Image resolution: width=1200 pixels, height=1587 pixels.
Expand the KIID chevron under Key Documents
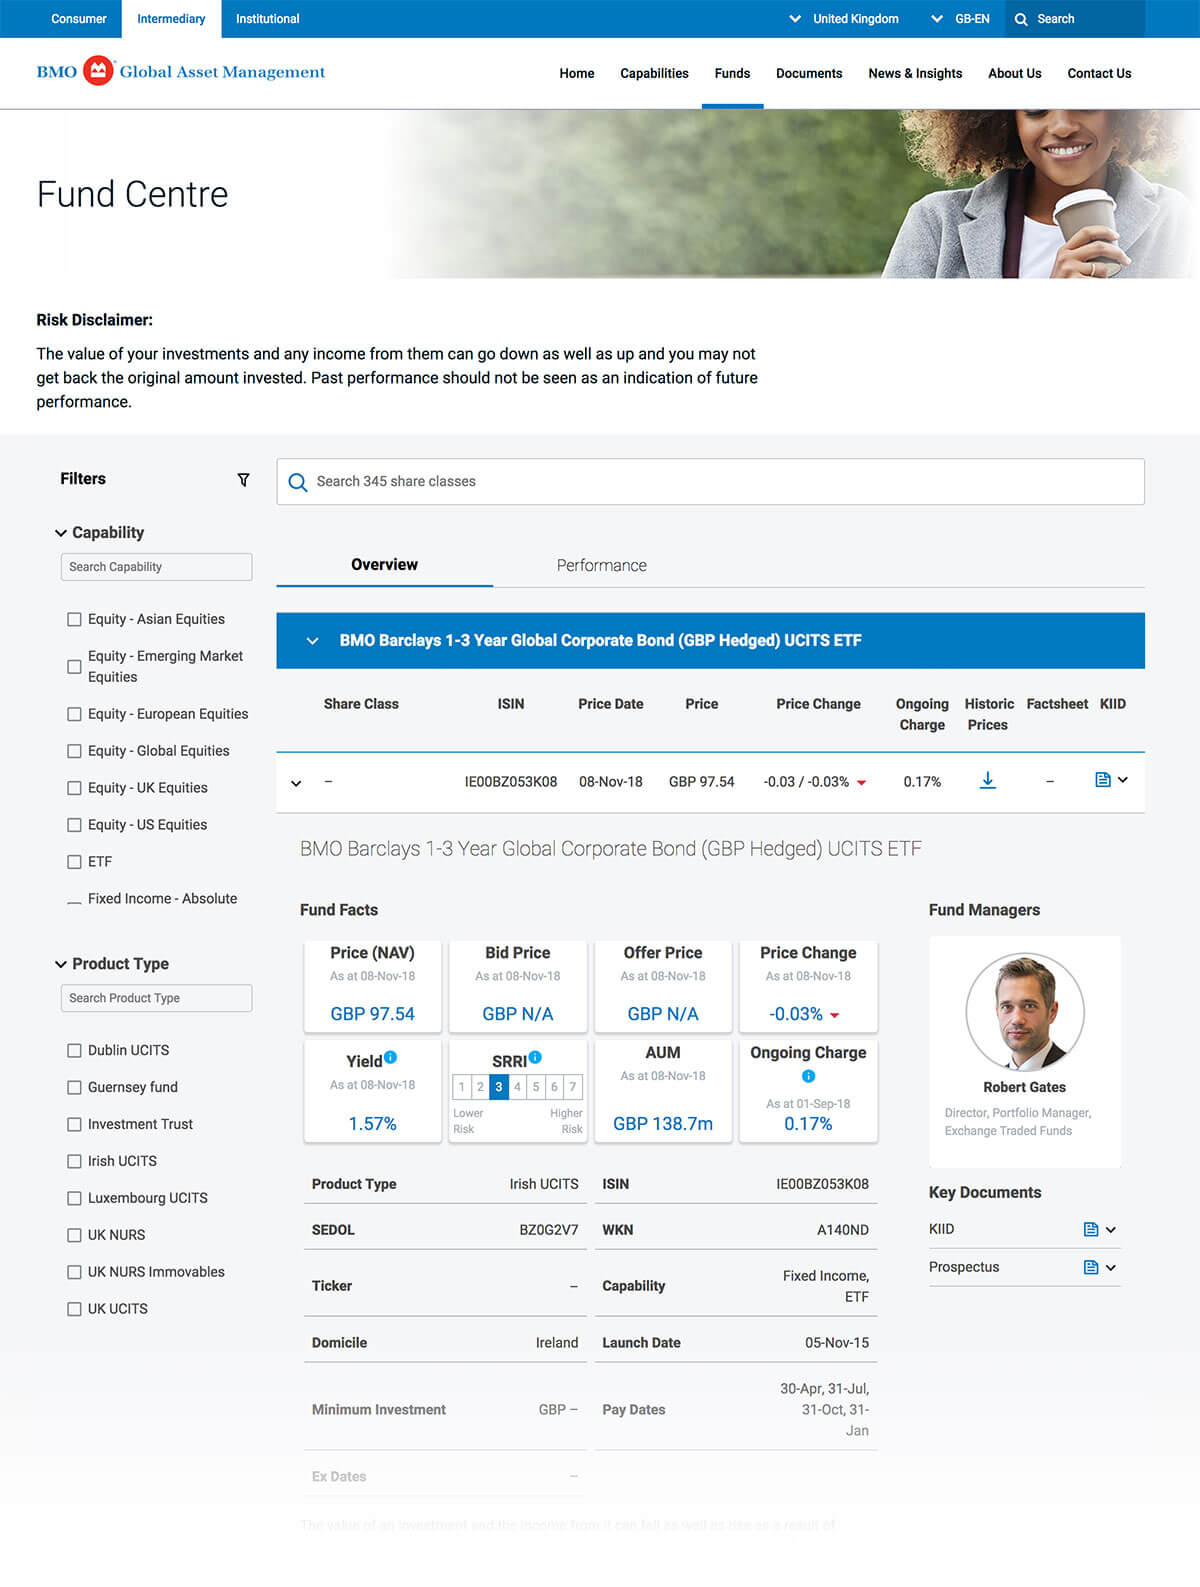(x=1111, y=1230)
